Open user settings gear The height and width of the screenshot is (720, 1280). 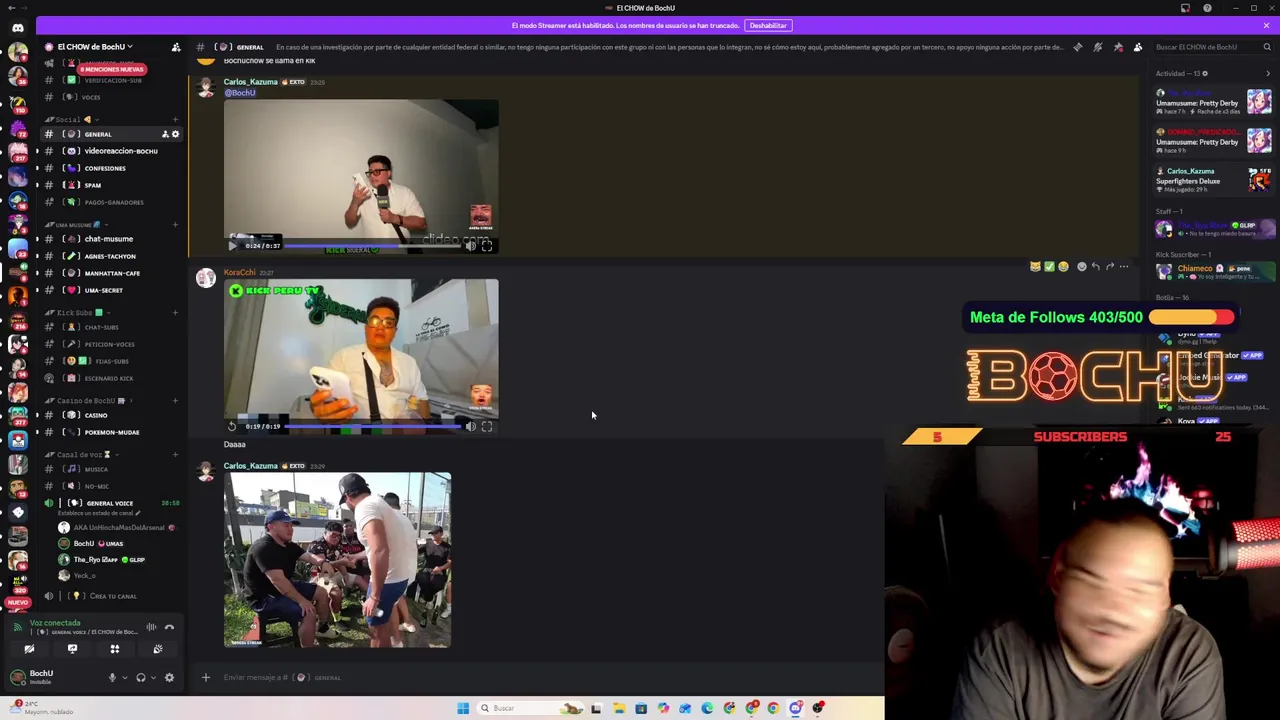point(169,678)
